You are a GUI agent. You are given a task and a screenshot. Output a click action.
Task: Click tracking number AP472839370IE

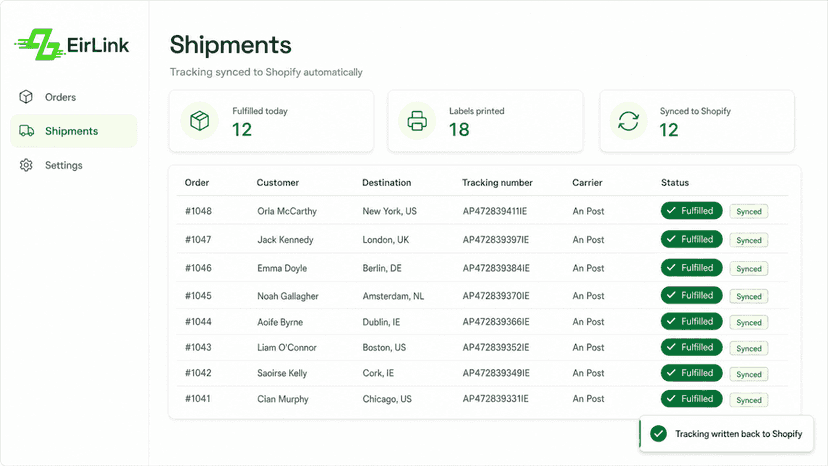click(496, 295)
